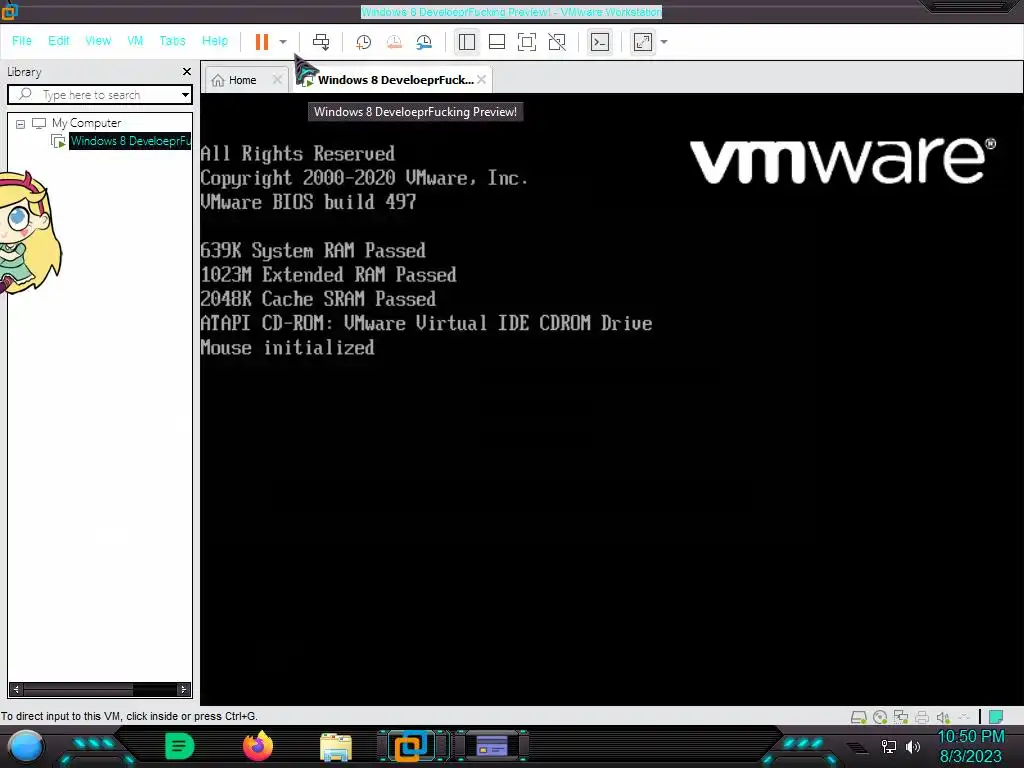The image size is (1024, 768).
Task: Switch to the Home tab
Action: pos(242,80)
